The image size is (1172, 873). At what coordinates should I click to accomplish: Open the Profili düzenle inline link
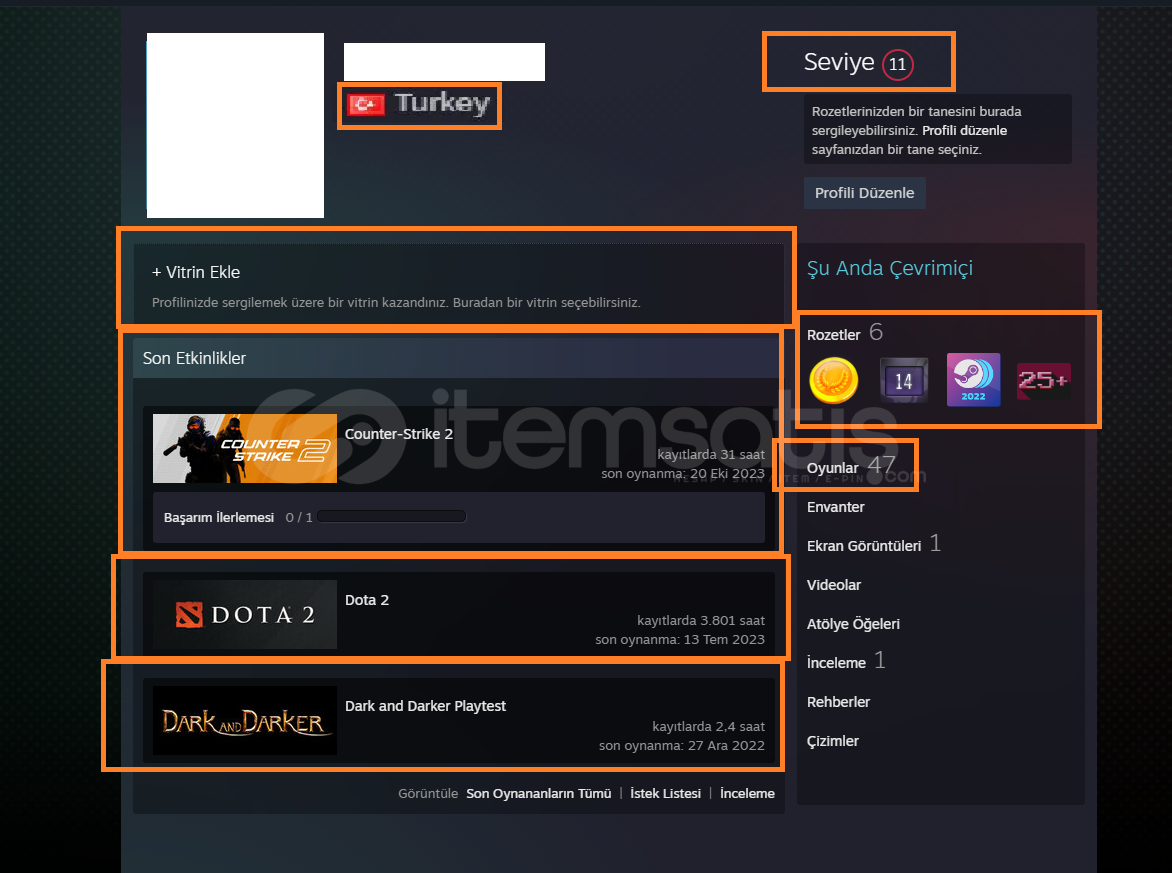(x=964, y=131)
